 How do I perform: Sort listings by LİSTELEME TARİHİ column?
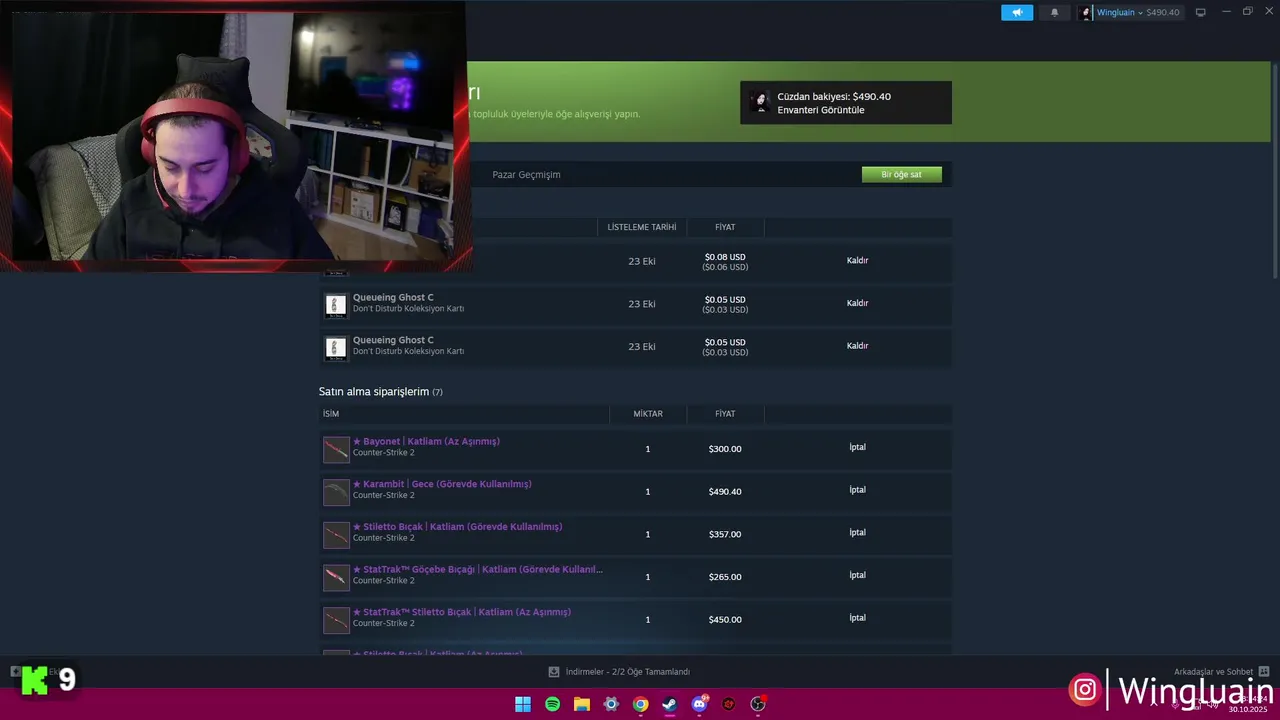(x=642, y=227)
